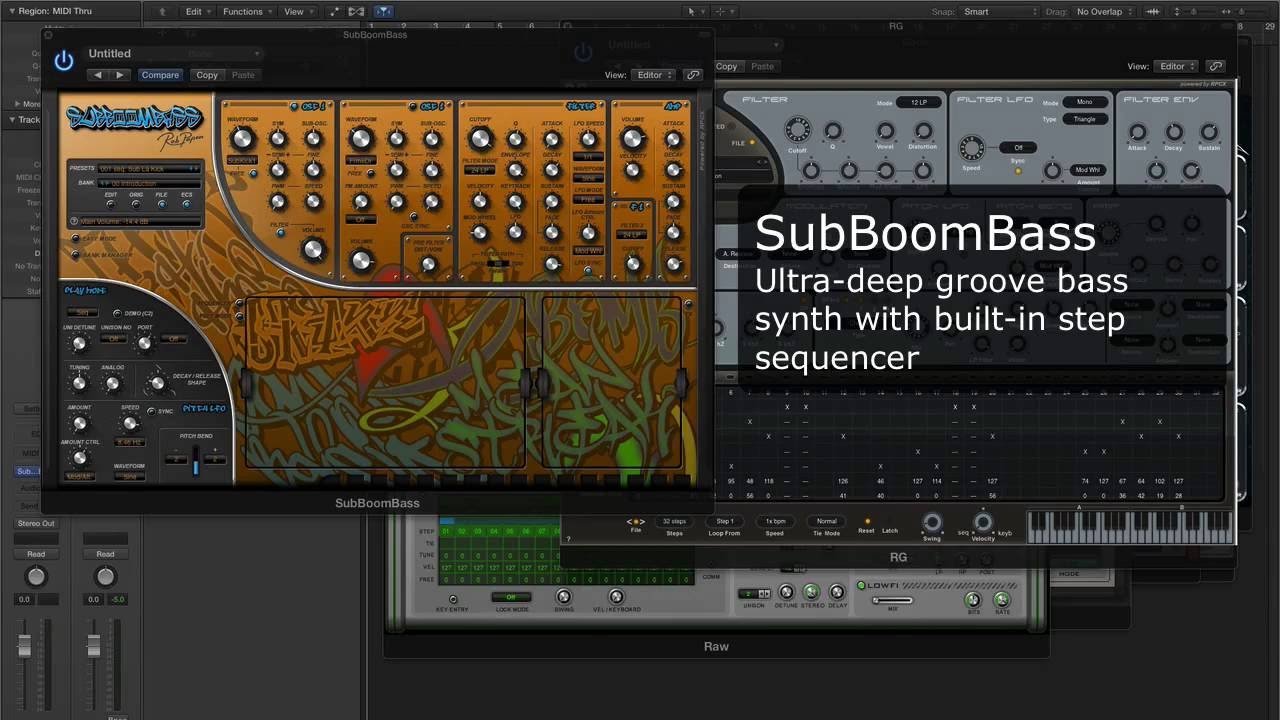The image size is (1280, 720).
Task: Adjust the Pitch Bend slider in SubBoomBass
Action: pyautogui.click(x=196, y=463)
